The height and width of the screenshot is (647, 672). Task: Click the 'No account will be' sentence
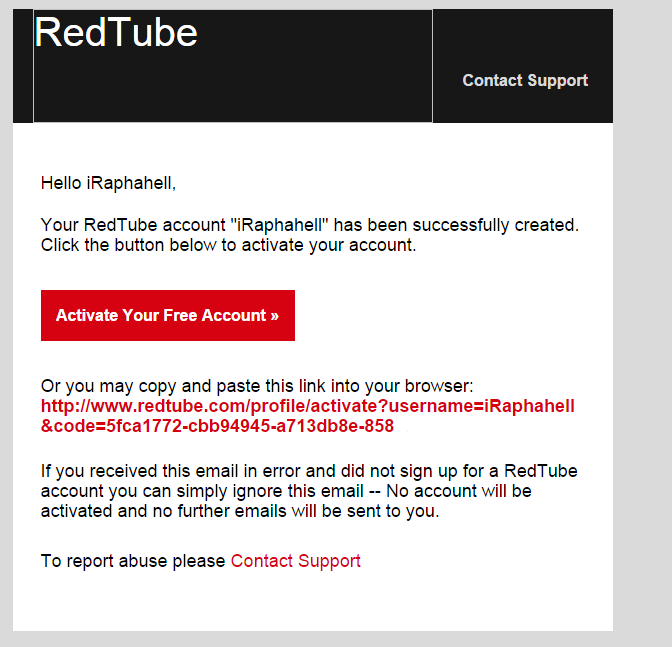coord(459,491)
